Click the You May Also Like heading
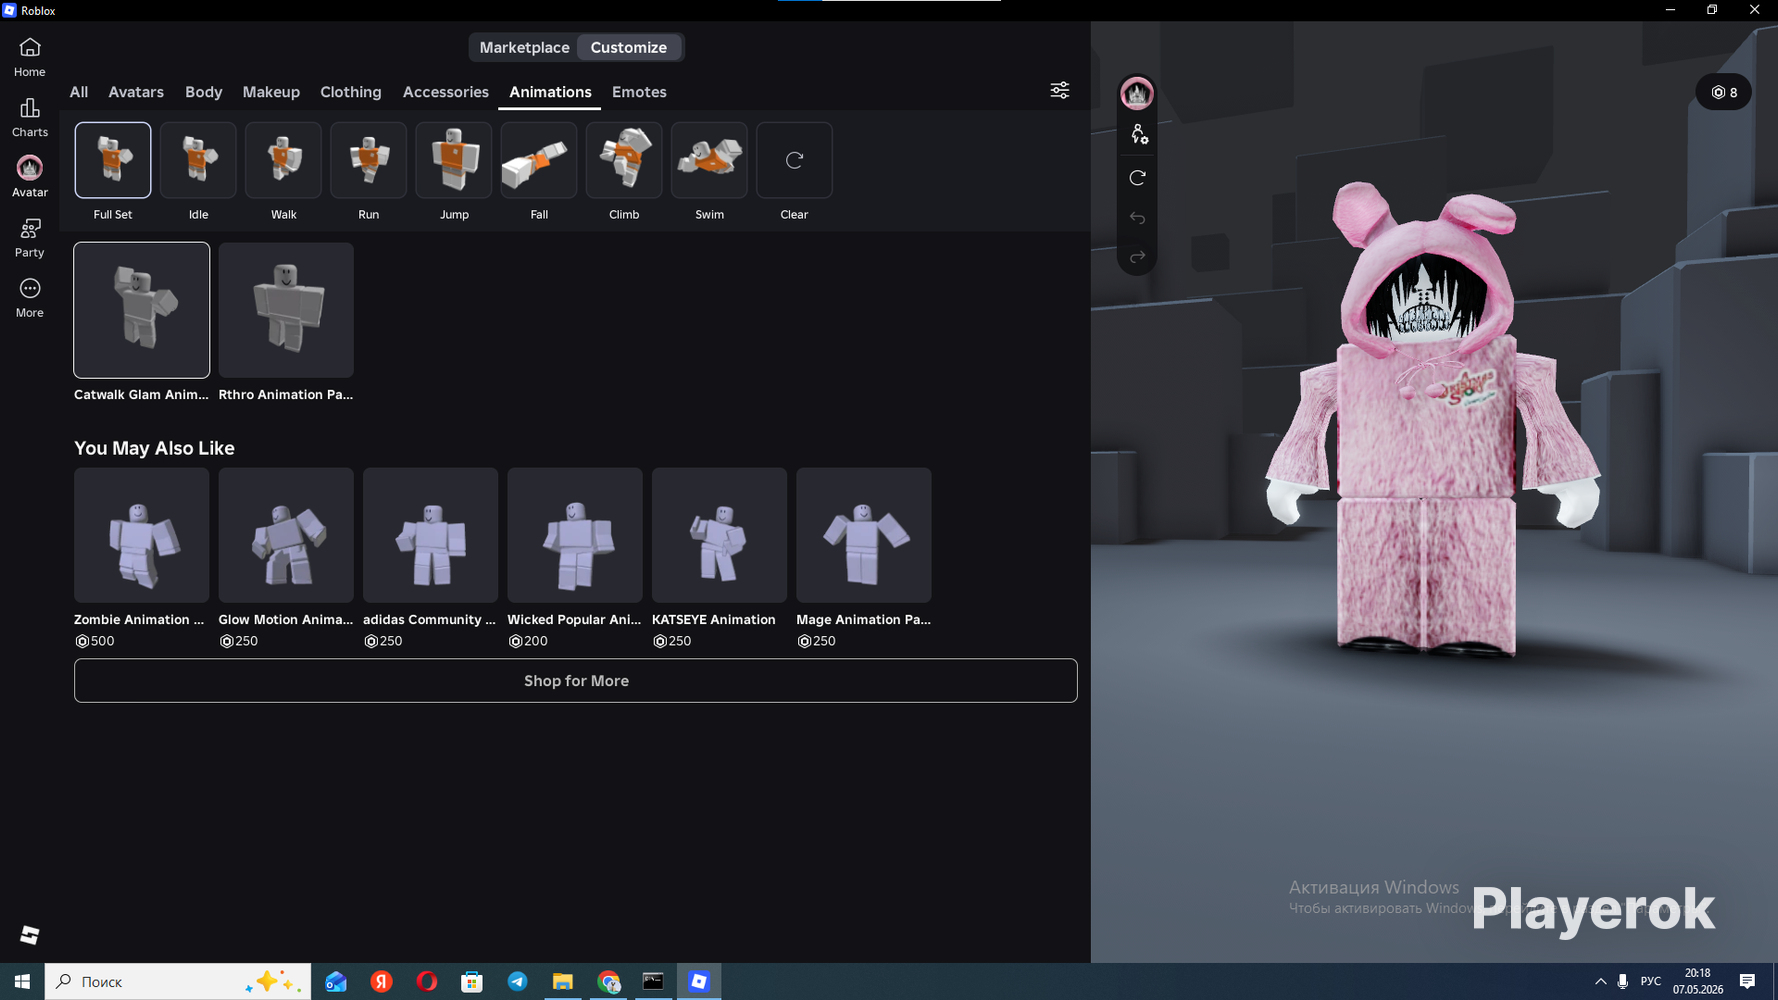Viewport: 1778px width, 1000px height. [x=154, y=448]
